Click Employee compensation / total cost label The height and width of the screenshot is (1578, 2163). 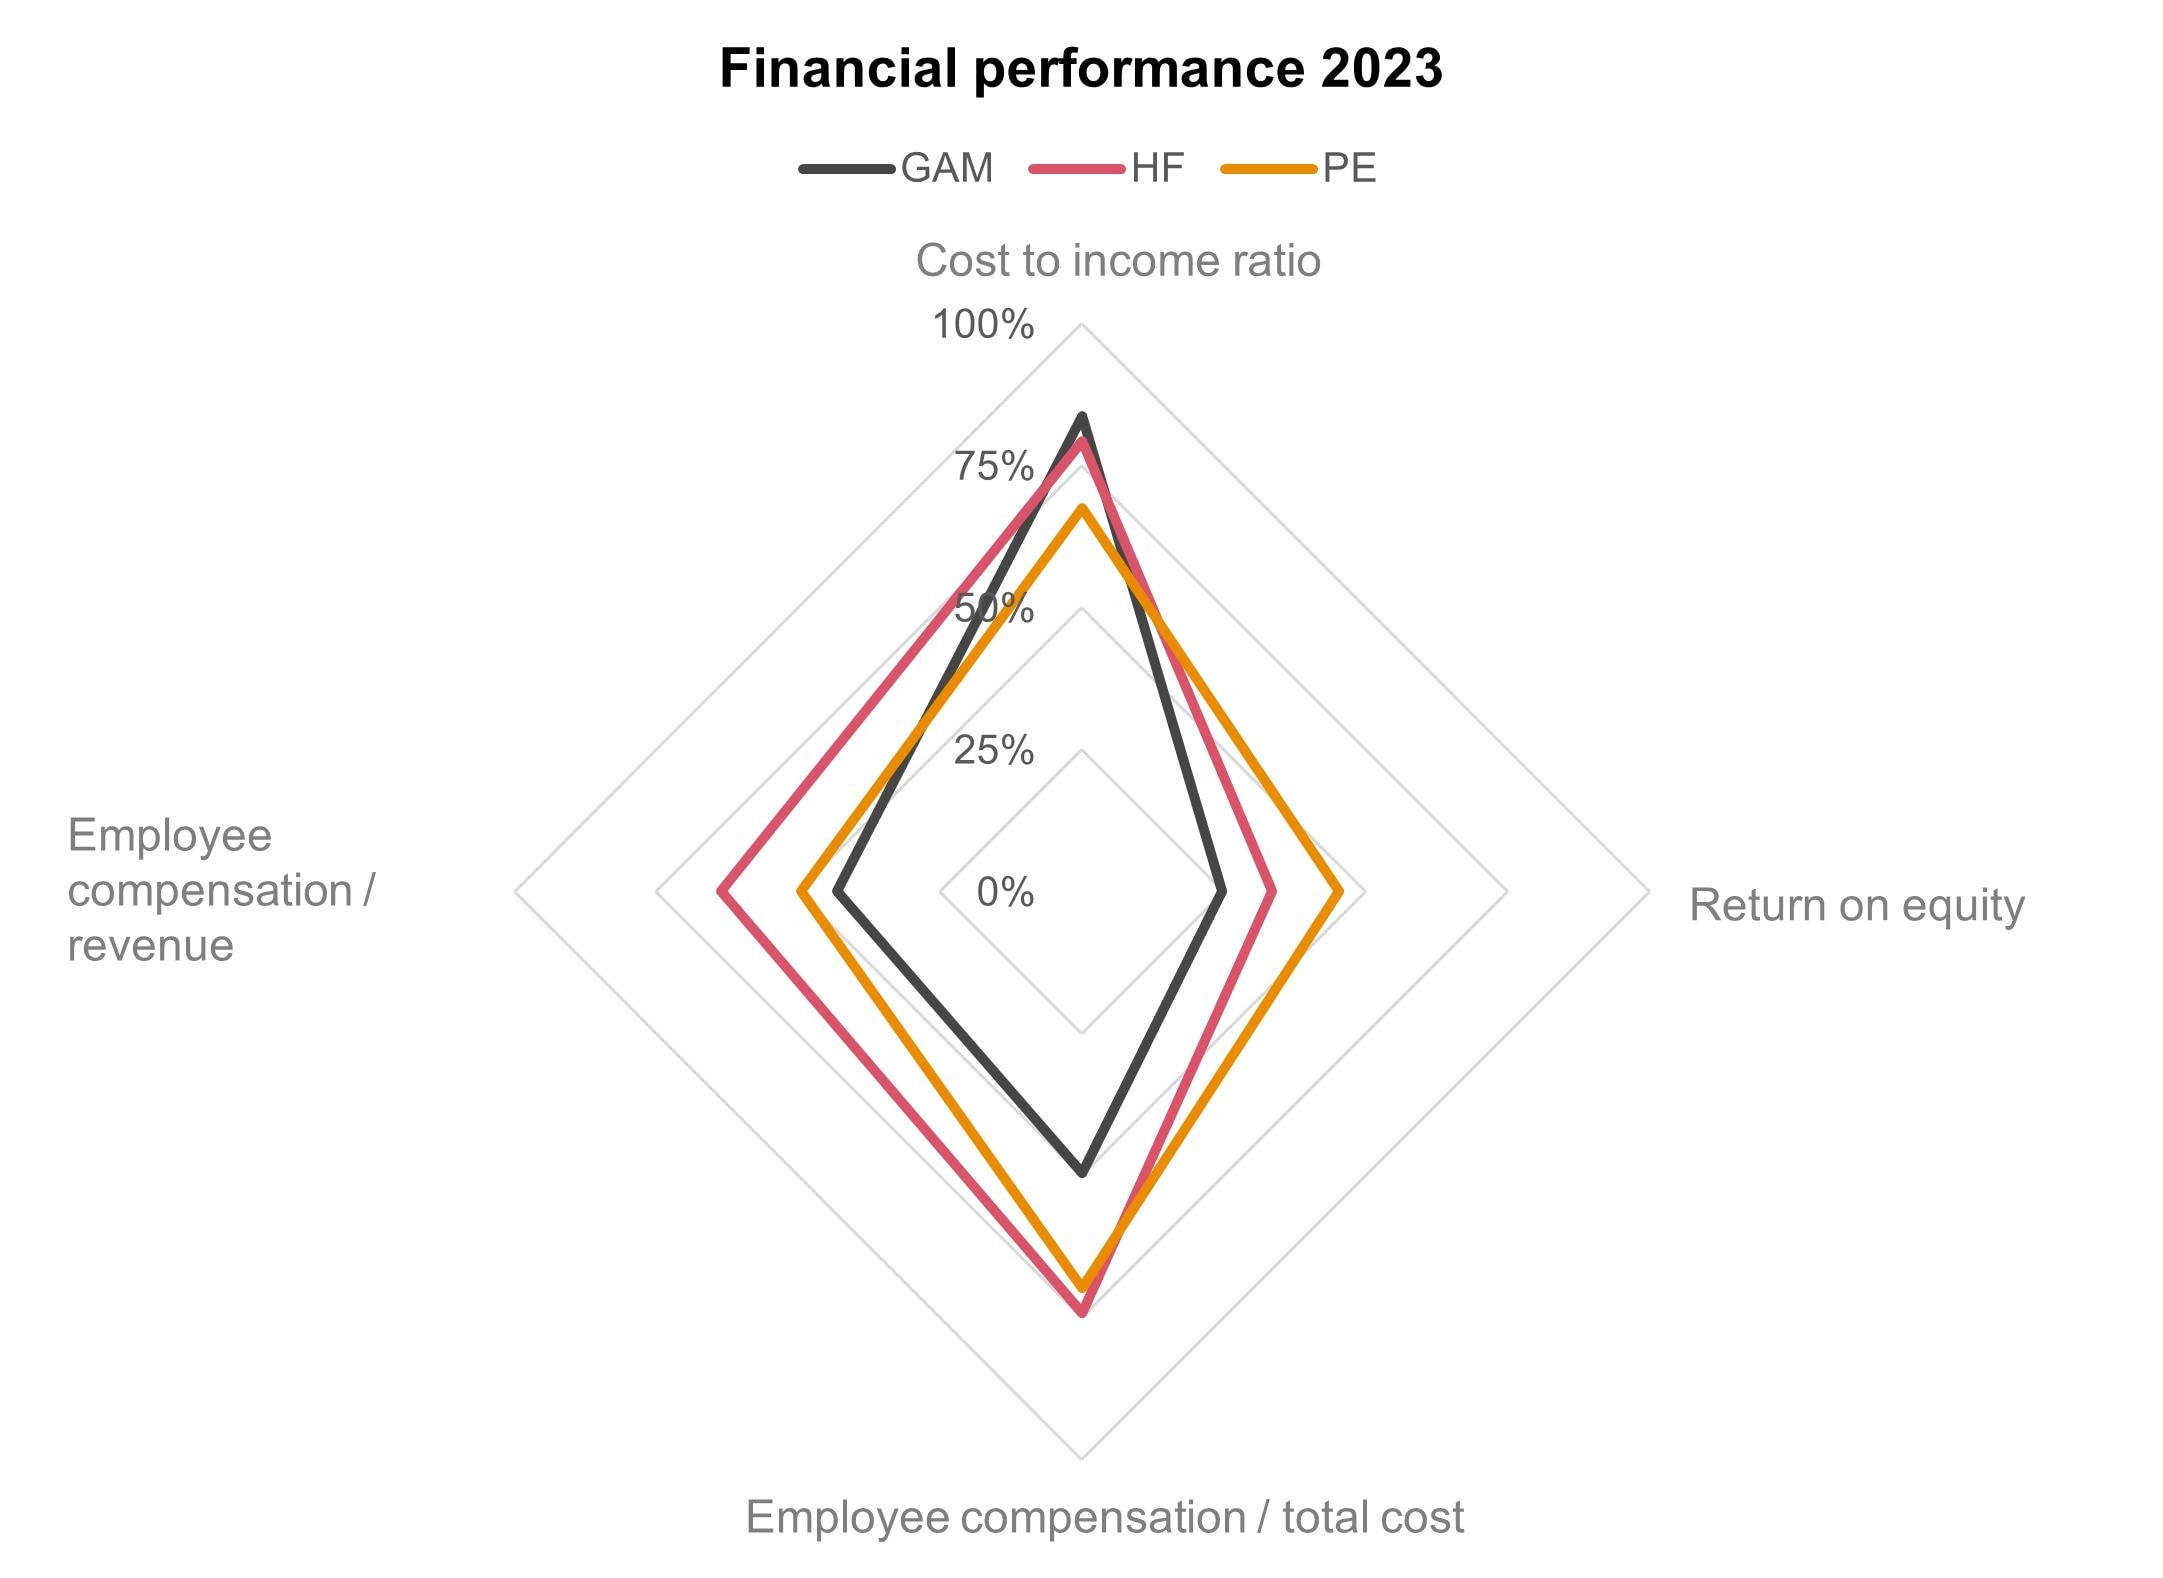[1104, 1517]
